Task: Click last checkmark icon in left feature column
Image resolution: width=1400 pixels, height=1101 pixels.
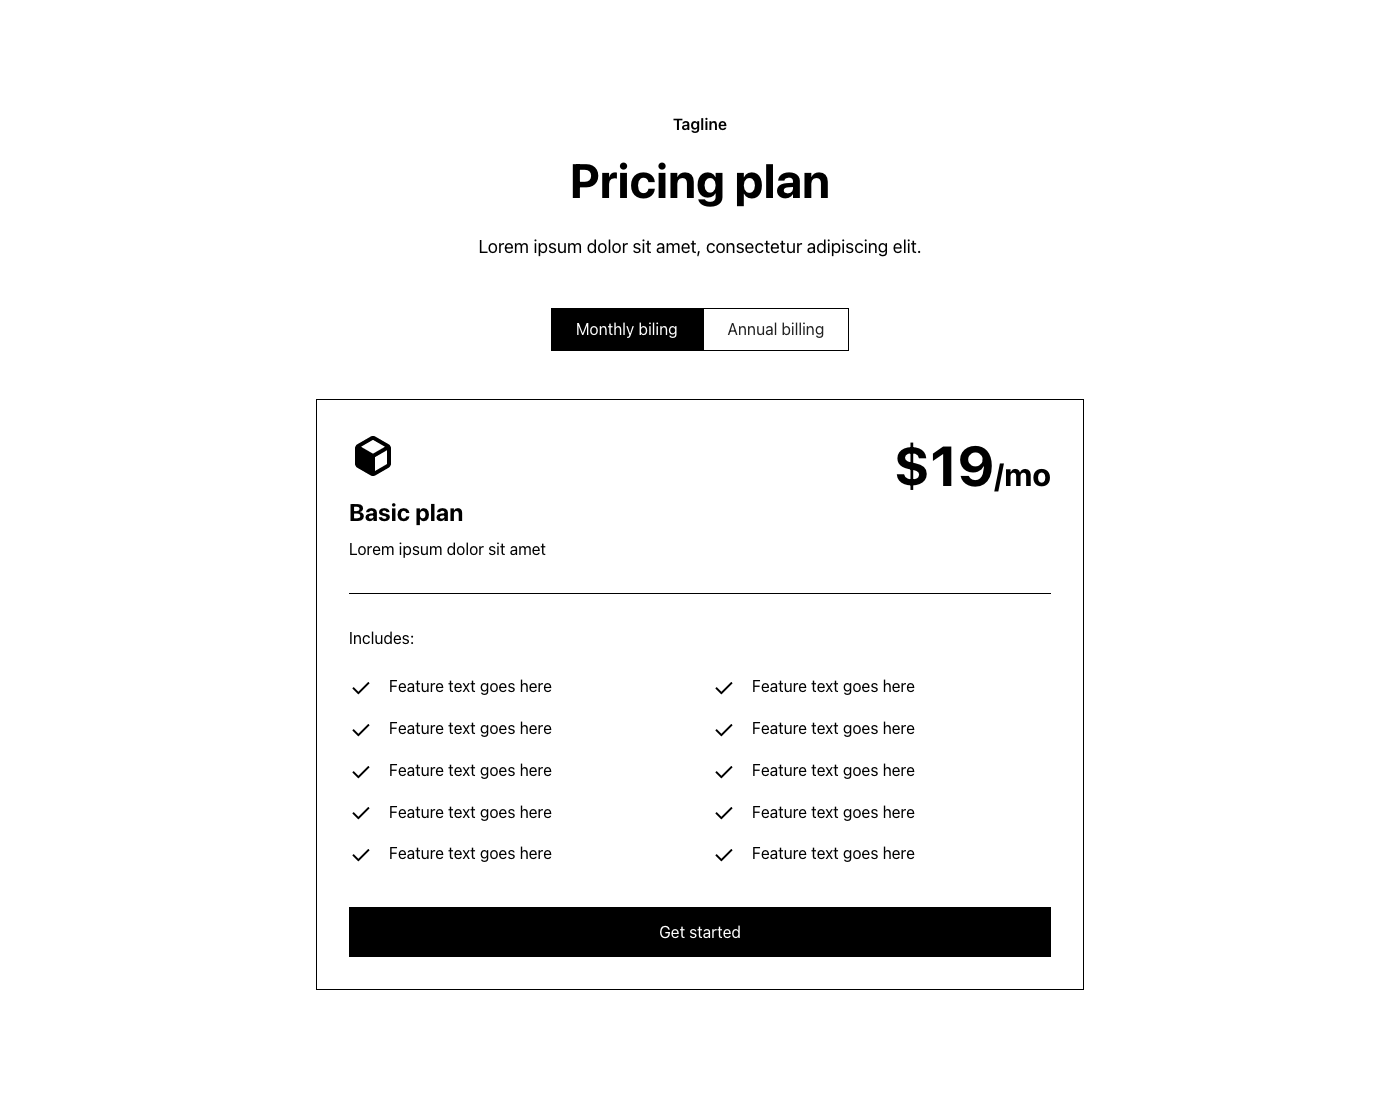Action: pyautogui.click(x=361, y=854)
